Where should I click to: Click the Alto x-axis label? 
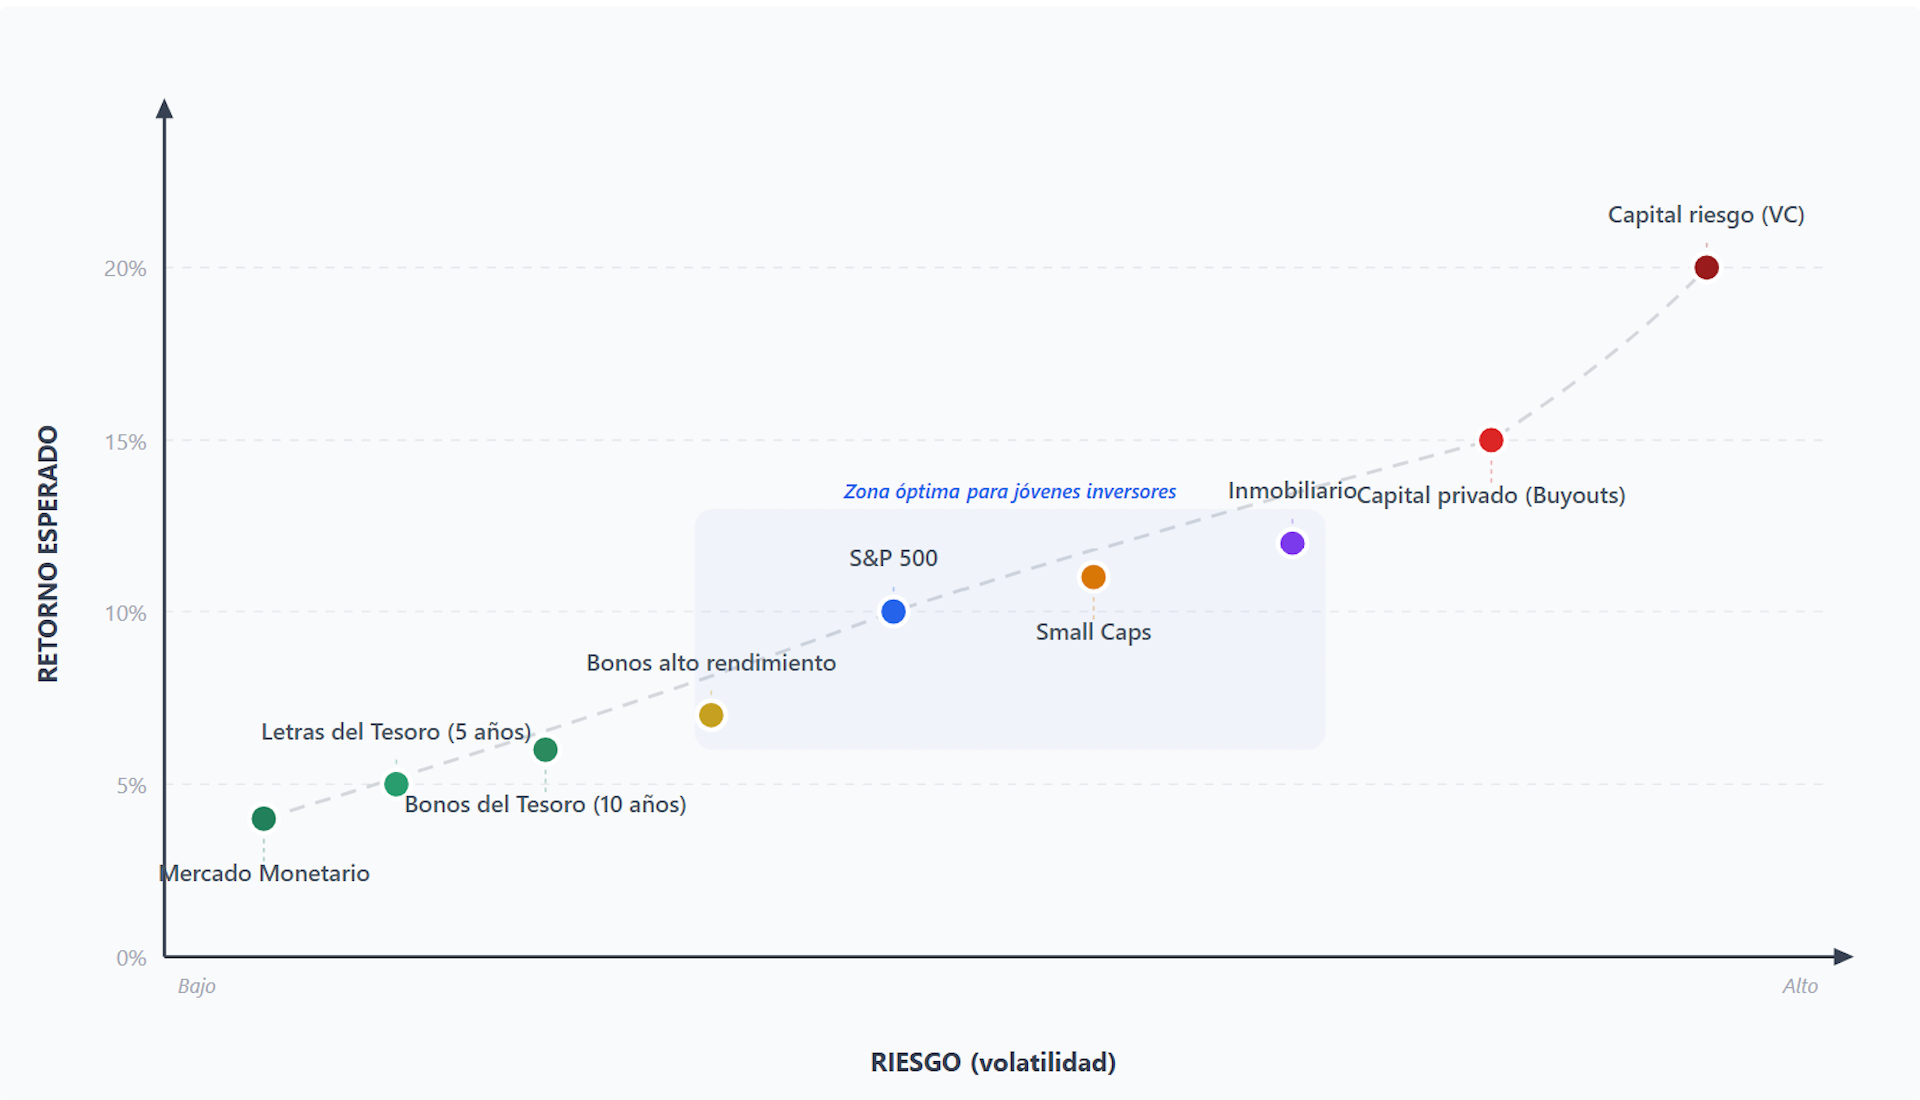1800,986
